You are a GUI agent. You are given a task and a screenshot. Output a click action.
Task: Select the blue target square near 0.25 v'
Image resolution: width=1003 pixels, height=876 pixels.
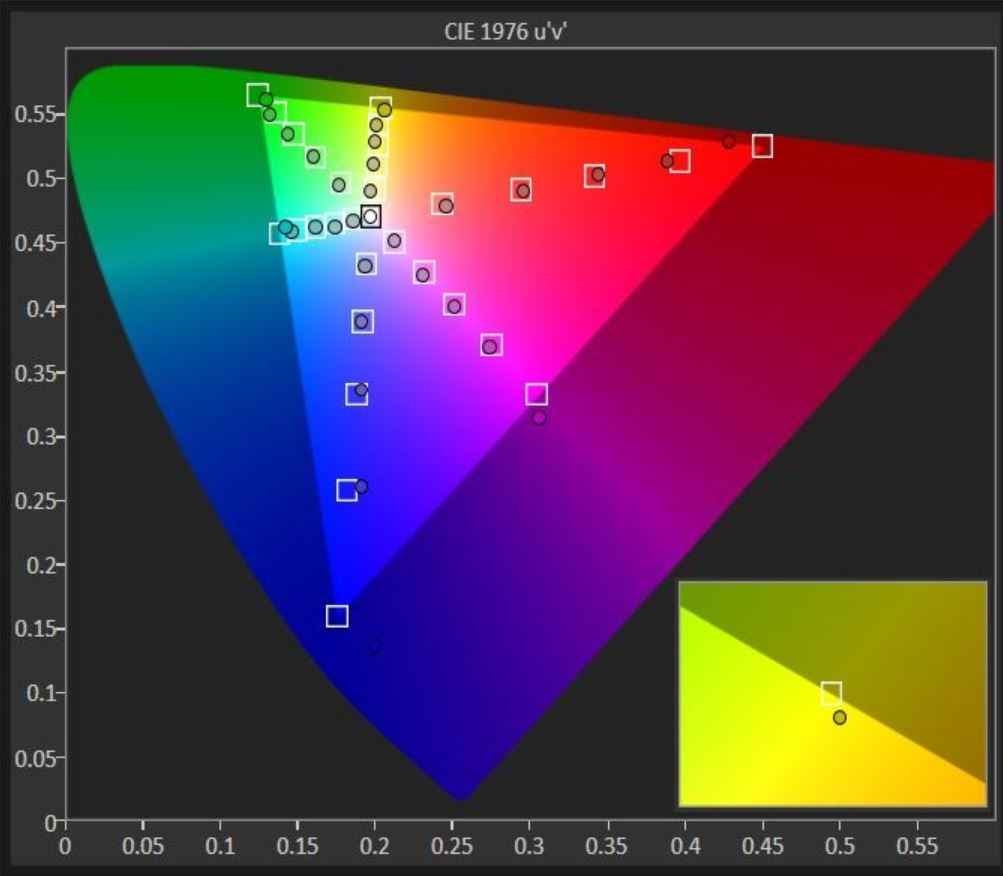[346, 490]
